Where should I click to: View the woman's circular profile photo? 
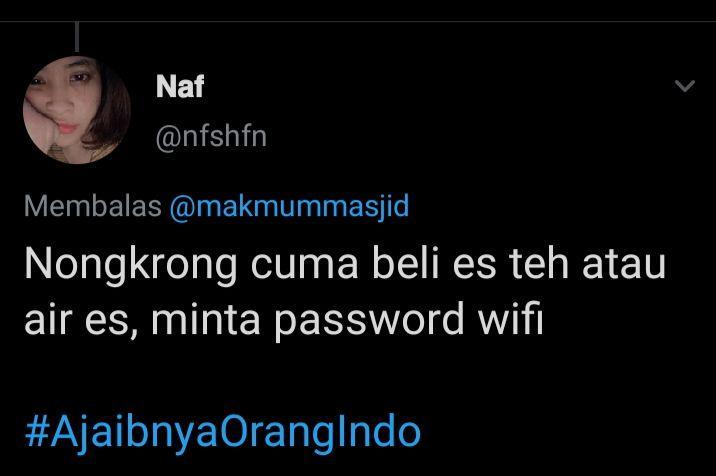point(77,110)
